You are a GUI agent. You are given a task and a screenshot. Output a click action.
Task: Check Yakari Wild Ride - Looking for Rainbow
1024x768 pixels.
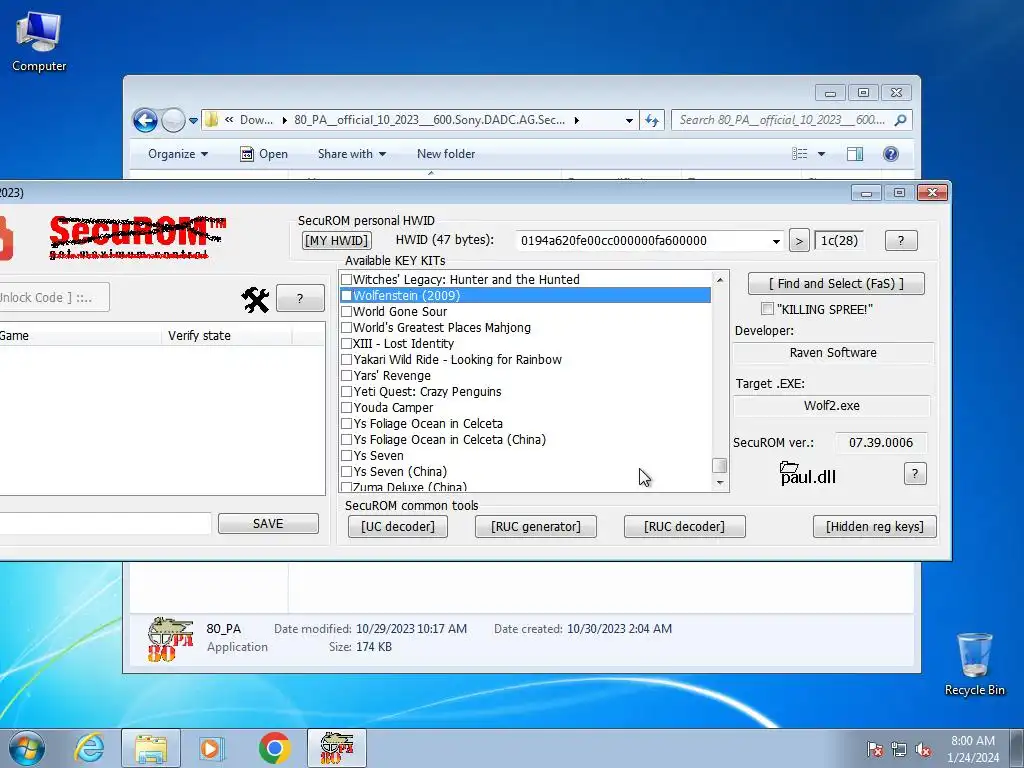[347, 360]
